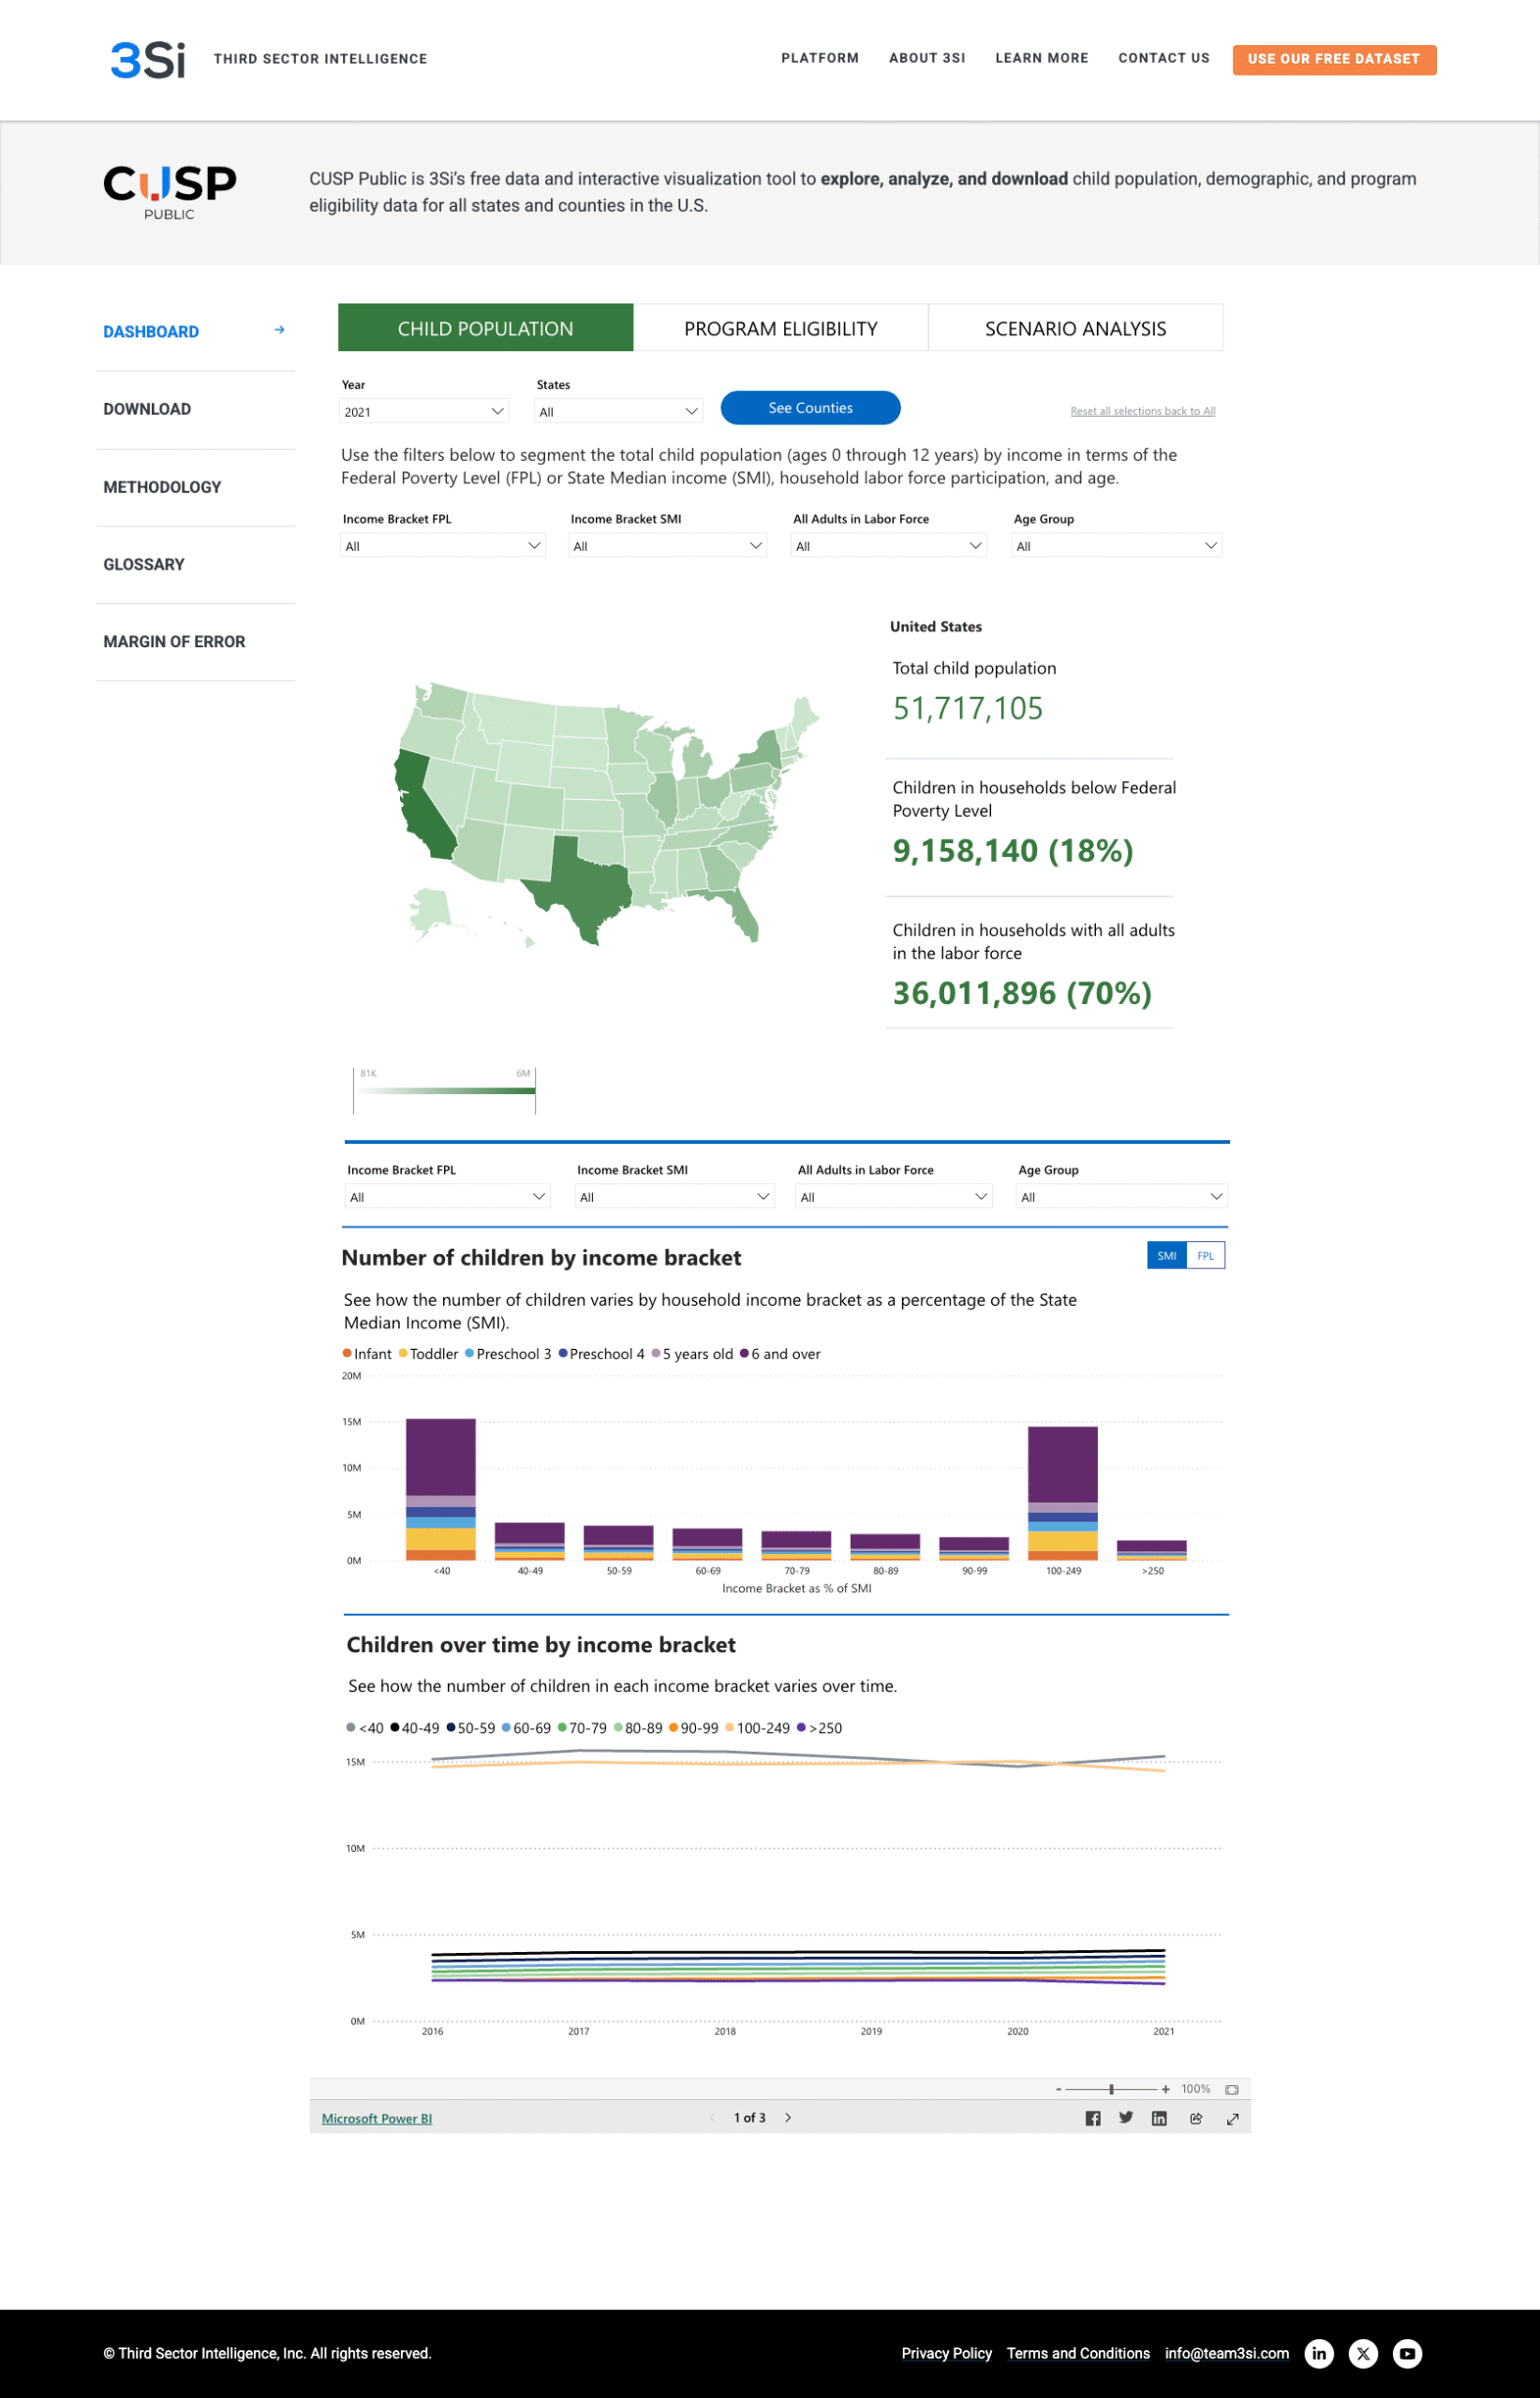This screenshot has height=2398, width=1540.
Task: Select the SMI chart toggle
Action: [x=1166, y=1256]
